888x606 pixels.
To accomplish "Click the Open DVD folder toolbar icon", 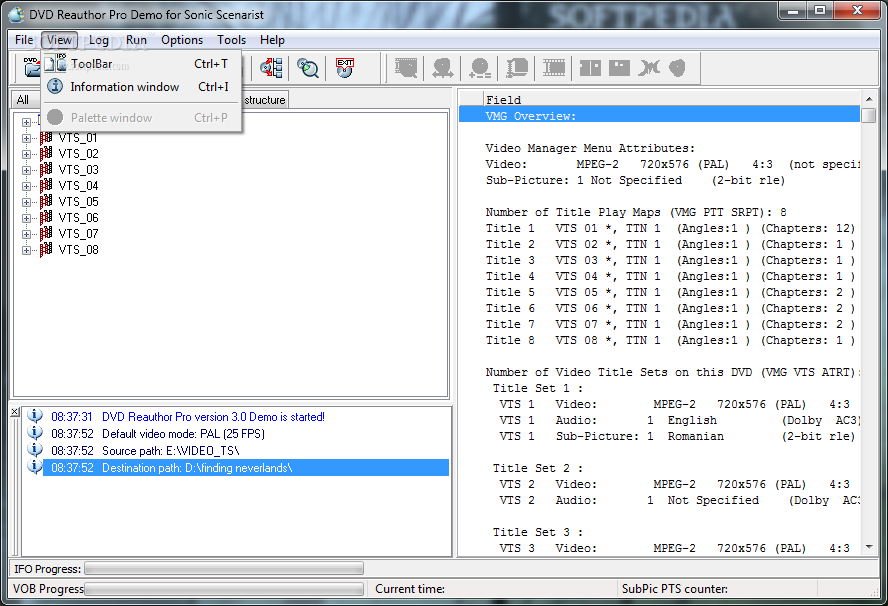I will point(31,68).
